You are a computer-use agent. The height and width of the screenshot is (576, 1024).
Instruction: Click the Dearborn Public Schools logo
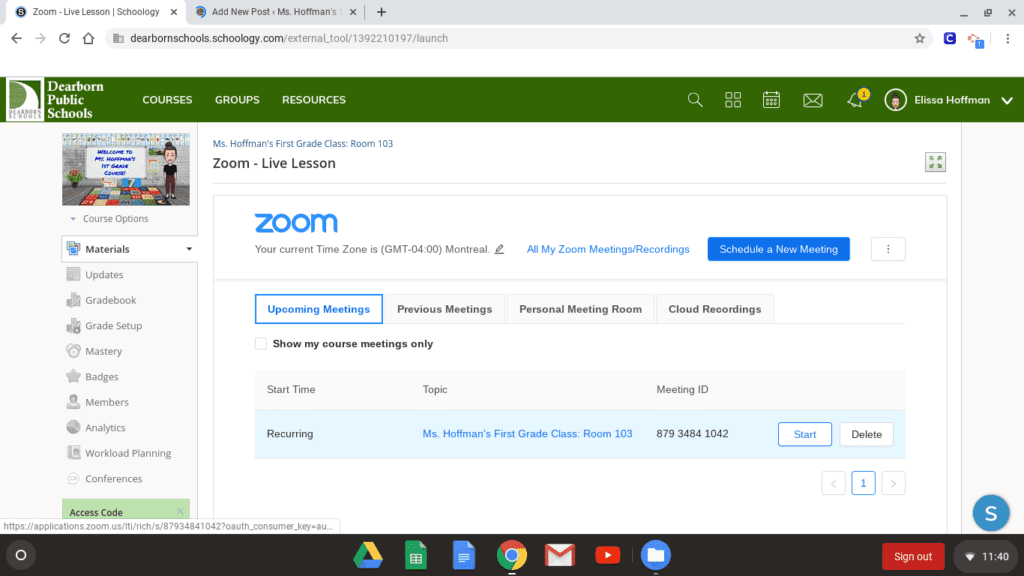click(56, 99)
